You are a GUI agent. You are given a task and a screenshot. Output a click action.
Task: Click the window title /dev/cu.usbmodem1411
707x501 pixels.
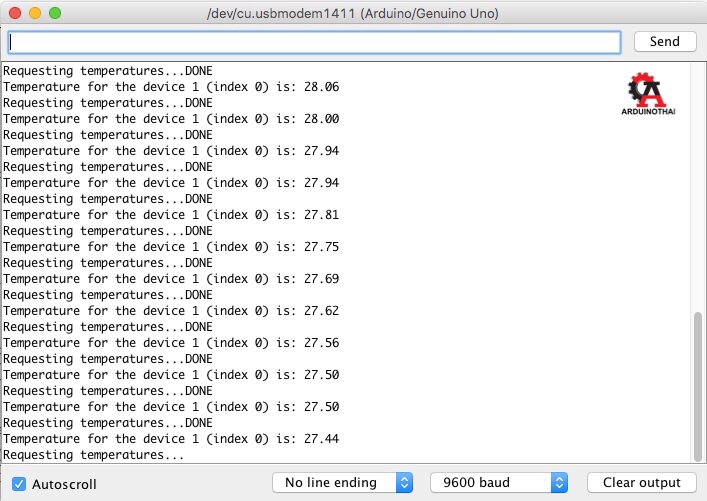click(352, 14)
